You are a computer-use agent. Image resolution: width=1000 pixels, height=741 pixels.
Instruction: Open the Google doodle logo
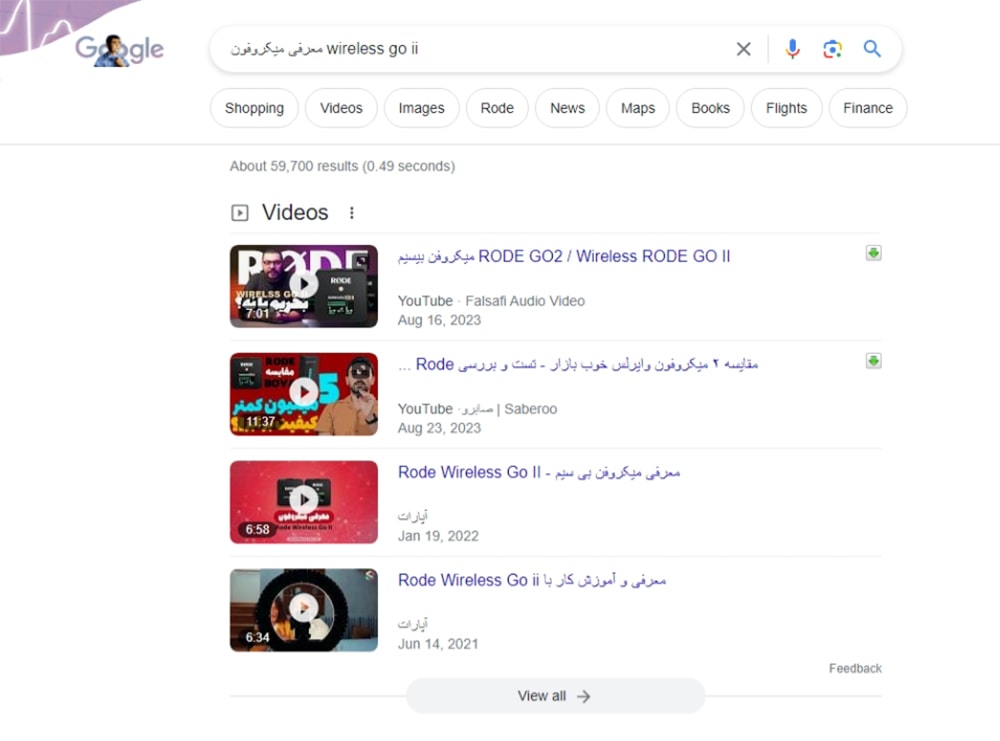pos(119,49)
